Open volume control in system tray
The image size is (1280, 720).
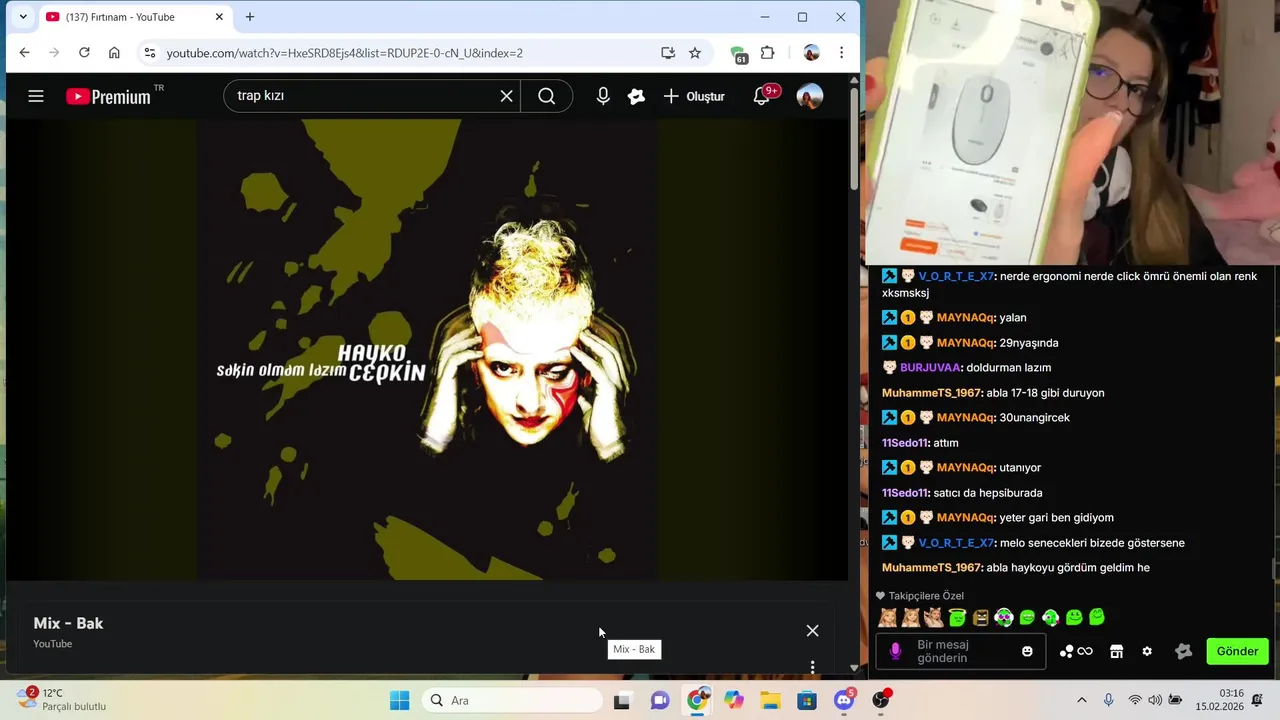(x=1155, y=700)
